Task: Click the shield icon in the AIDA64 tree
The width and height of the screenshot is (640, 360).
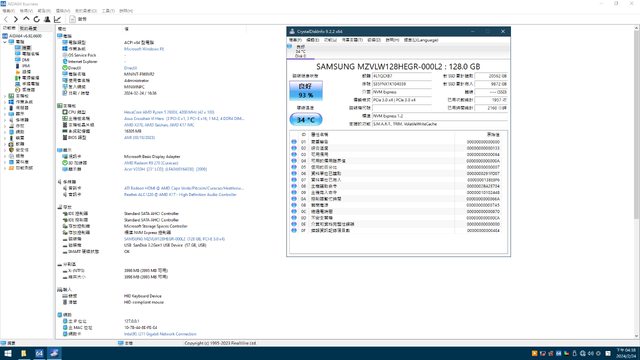Action: coord(11,150)
